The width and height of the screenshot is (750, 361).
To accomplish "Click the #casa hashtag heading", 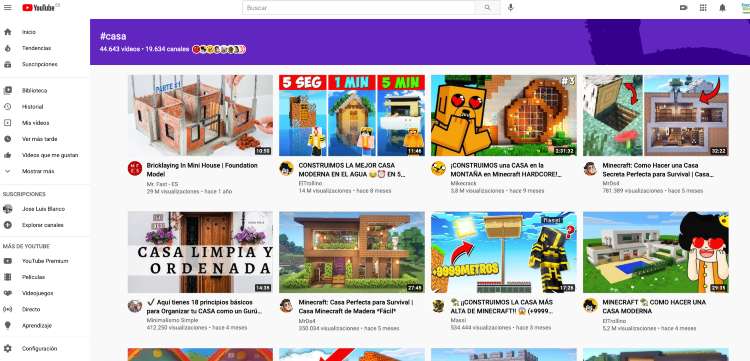I will (113, 36).
